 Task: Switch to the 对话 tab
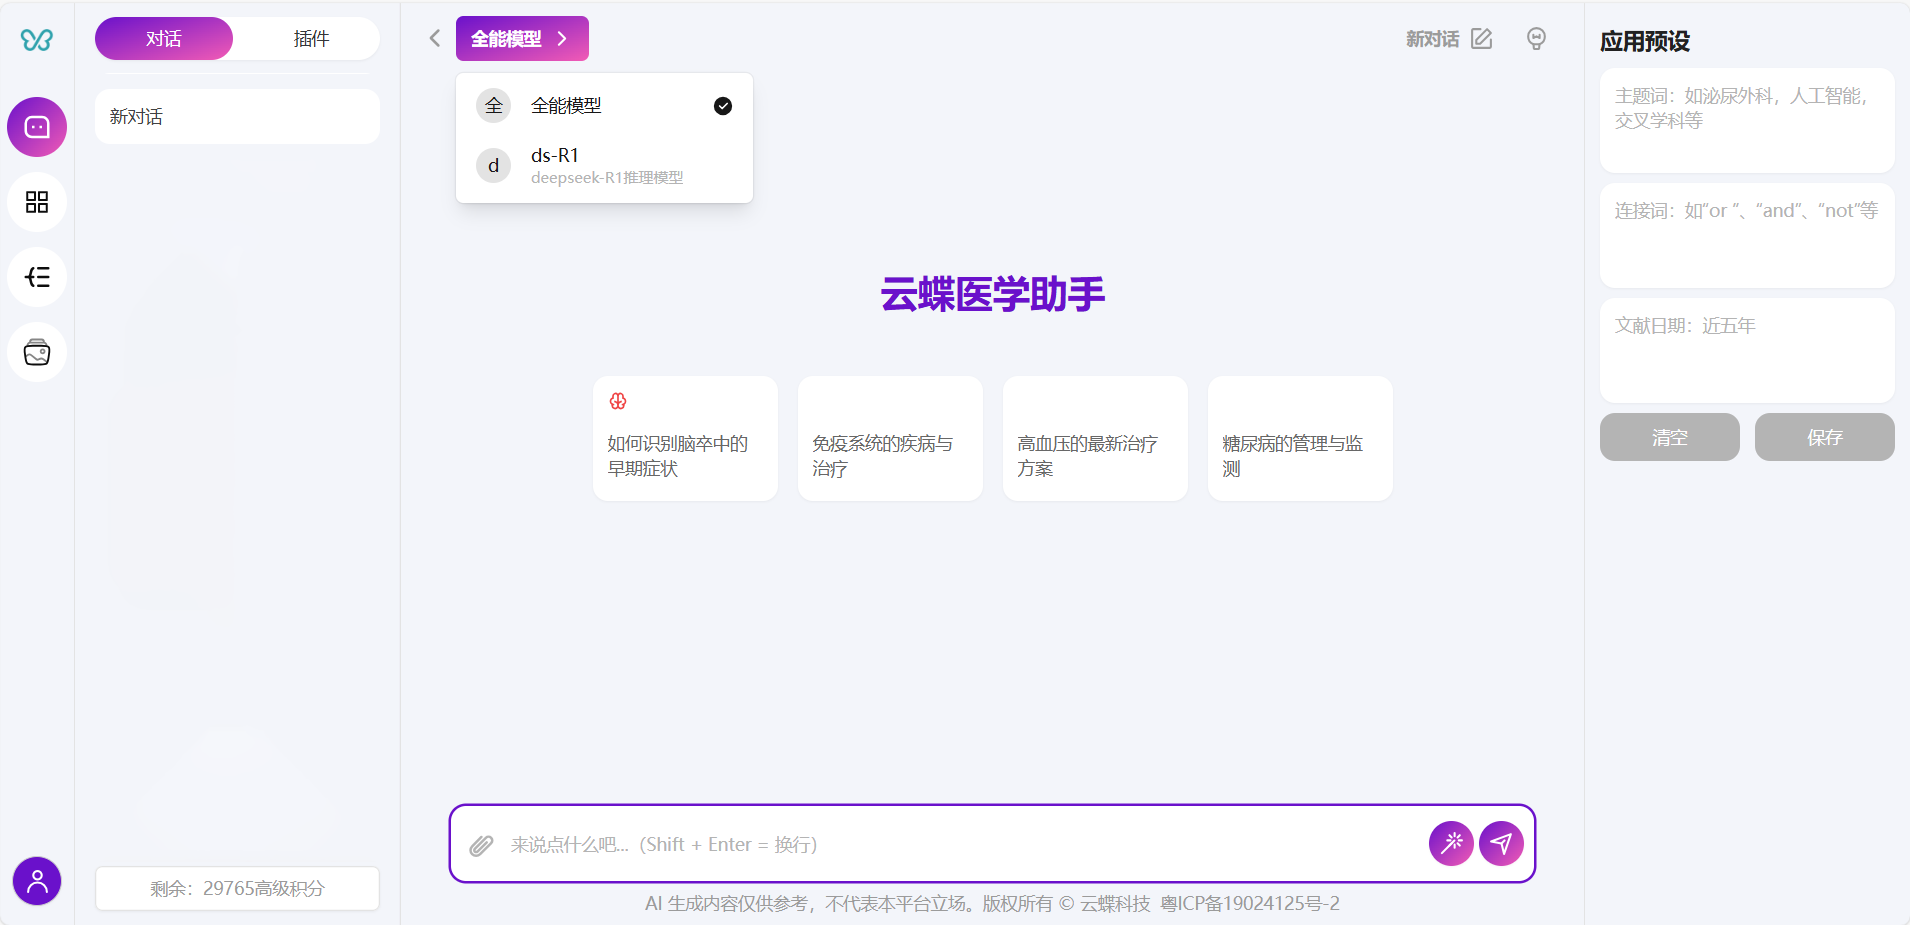click(x=164, y=39)
